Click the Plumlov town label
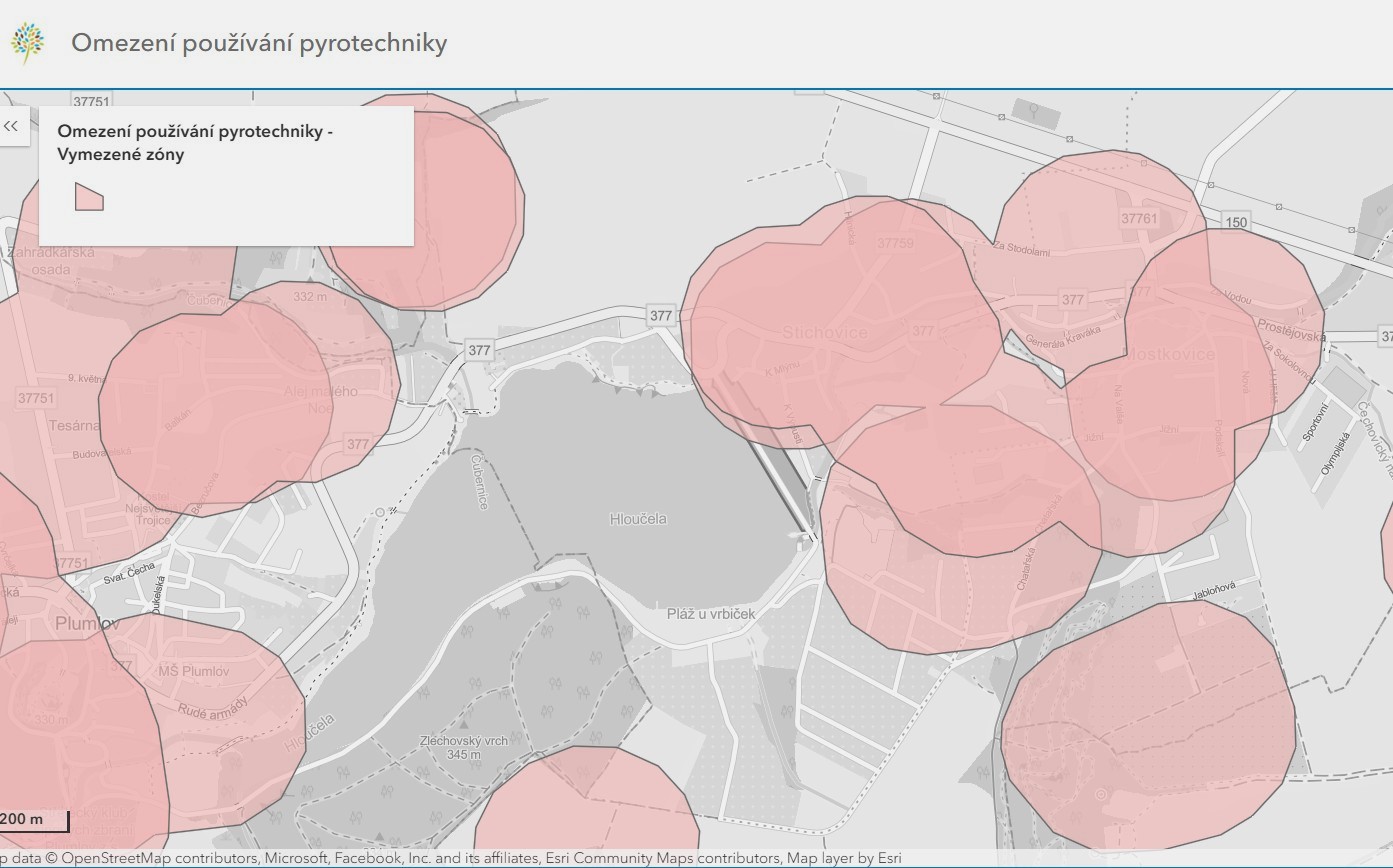 click(87, 623)
